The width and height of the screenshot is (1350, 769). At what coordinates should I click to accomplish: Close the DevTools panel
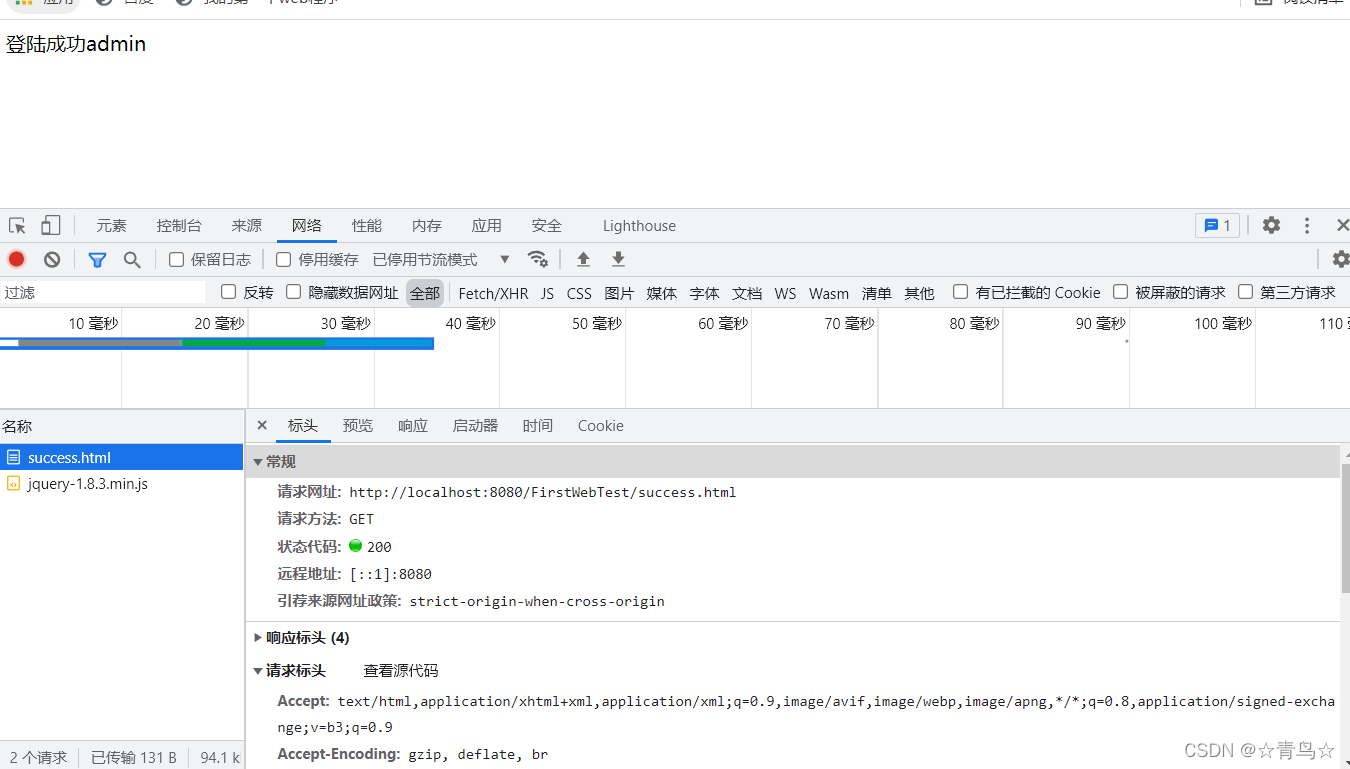pyautogui.click(x=1342, y=225)
